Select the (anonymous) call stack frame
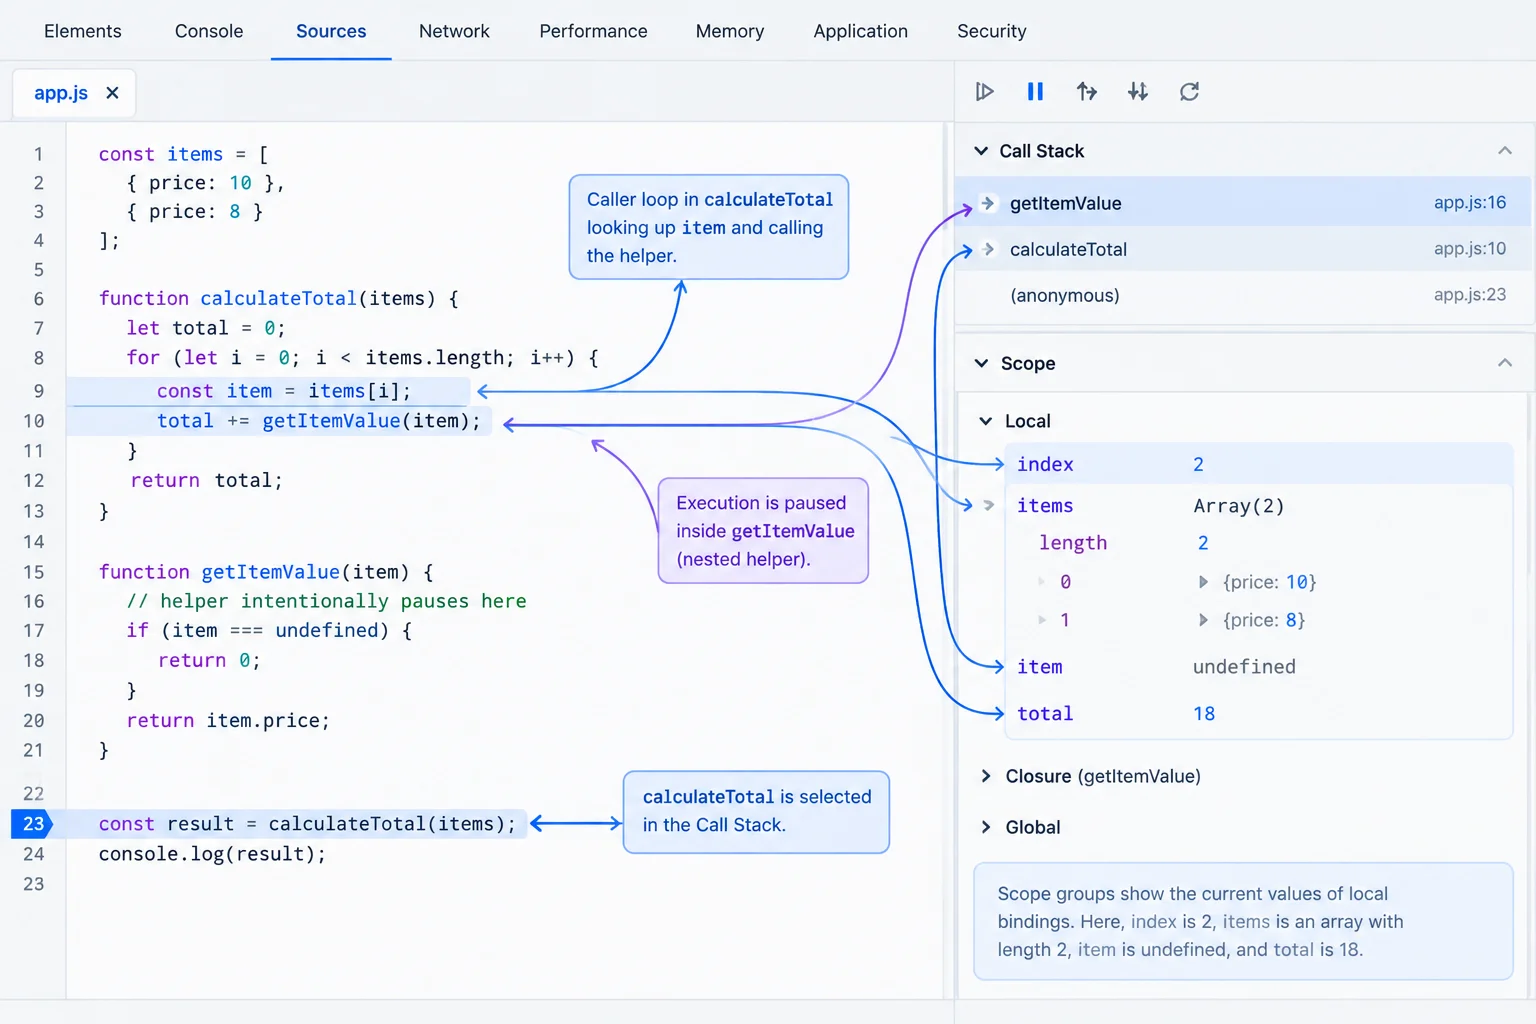The image size is (1536, 1024). (x=1243, y=295)
